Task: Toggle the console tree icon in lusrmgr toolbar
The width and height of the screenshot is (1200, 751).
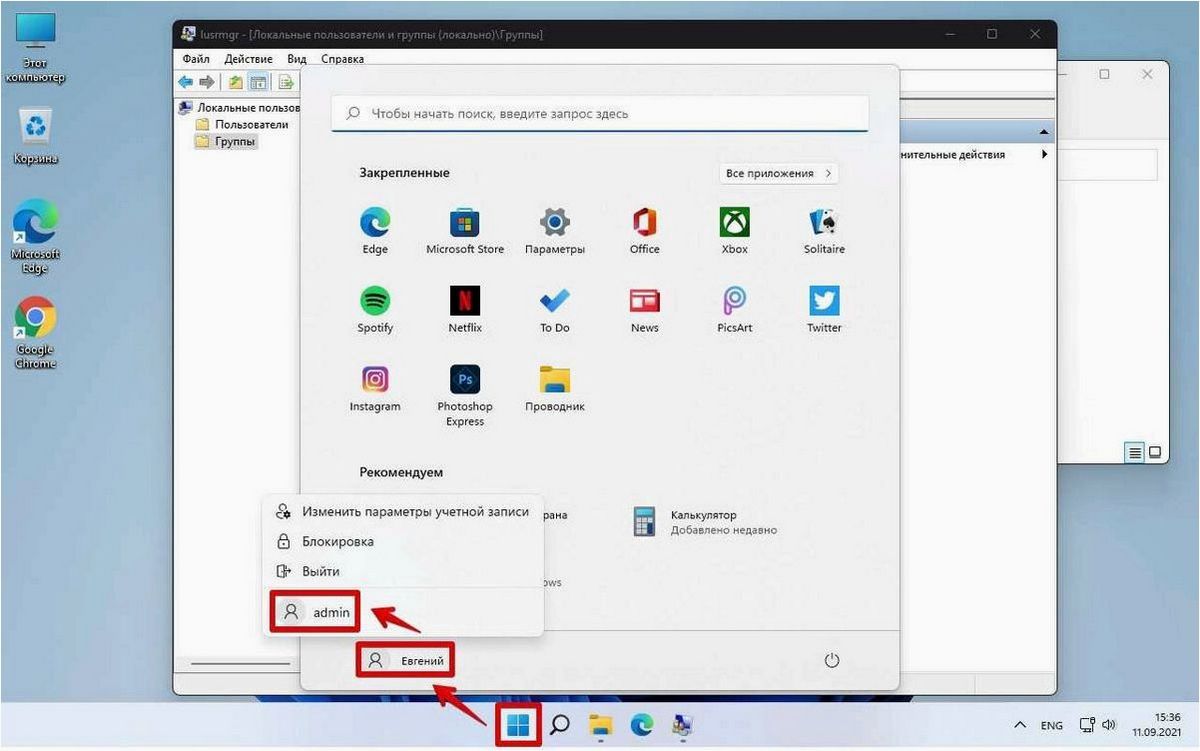Action: (x=258, y=82)
